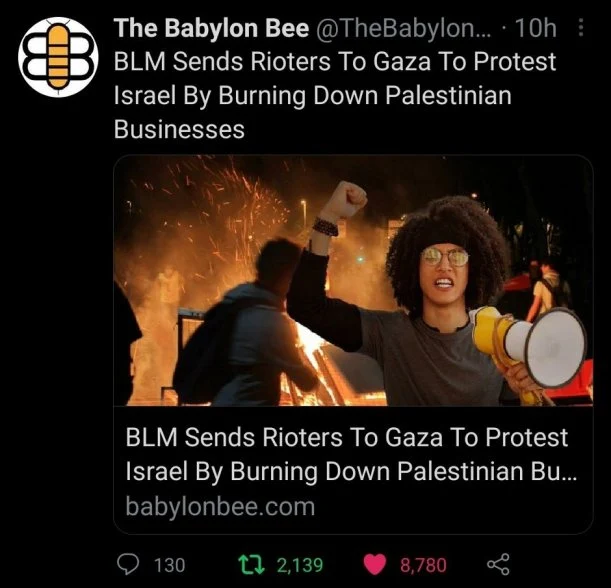Click the word Businesses in the tweet

[x=179, y=129]
